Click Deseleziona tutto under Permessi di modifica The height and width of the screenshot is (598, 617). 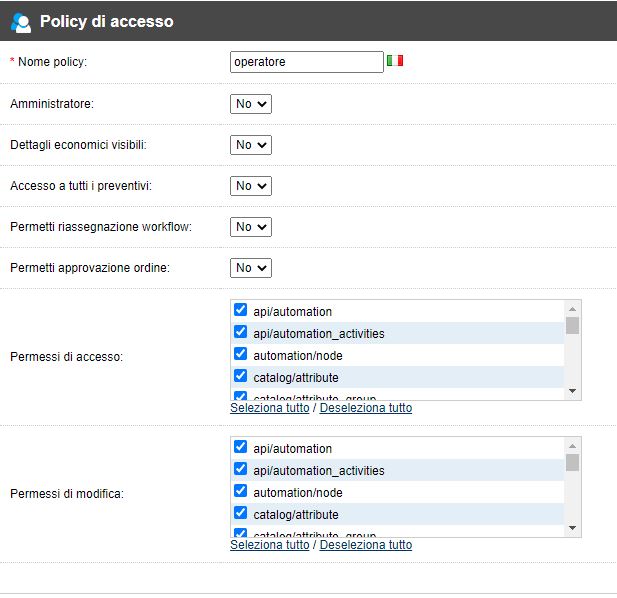pyautogui.click(x=366, y=544)
